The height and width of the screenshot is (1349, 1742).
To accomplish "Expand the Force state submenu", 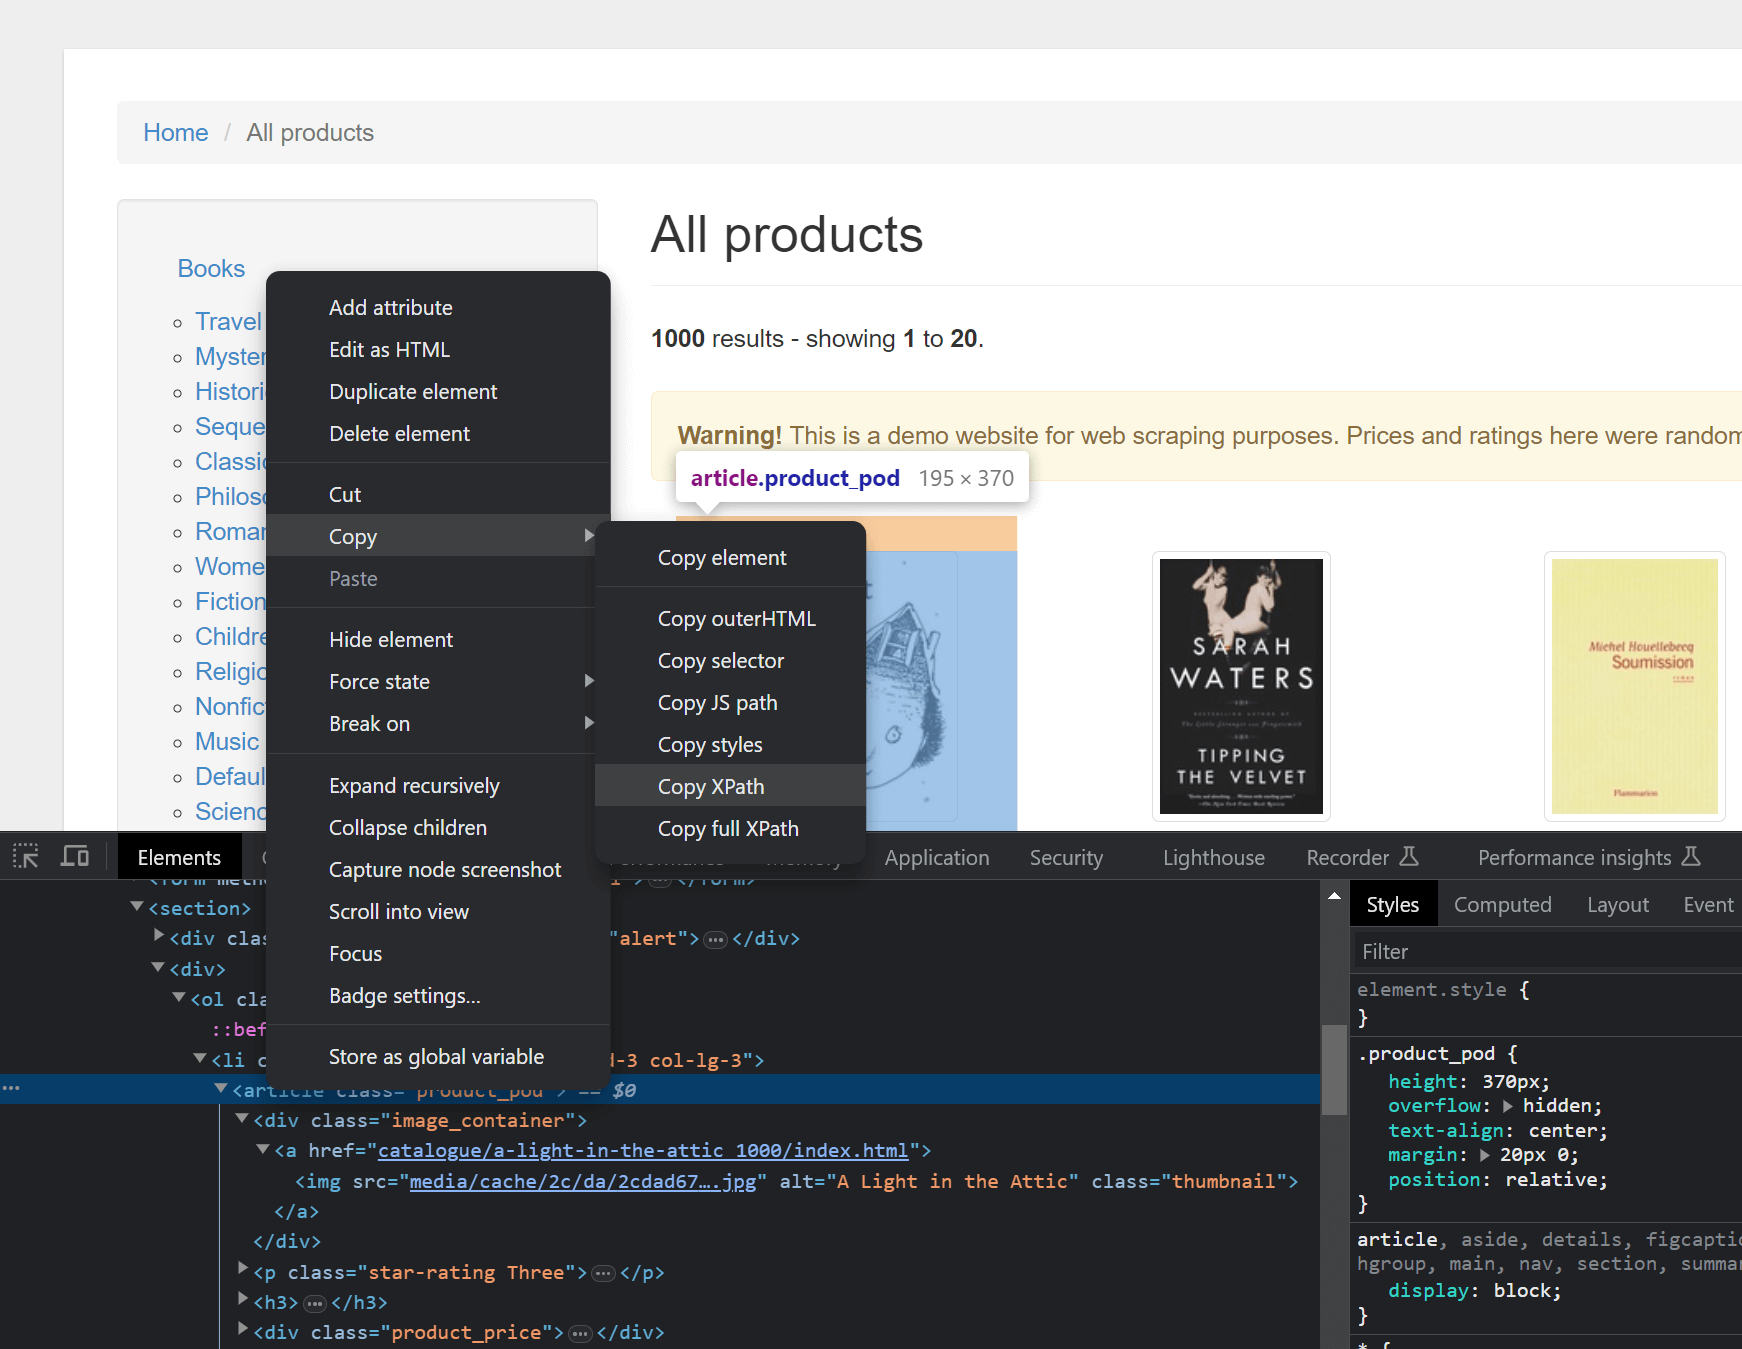I will pyautogui.click(x=589, y=681).
